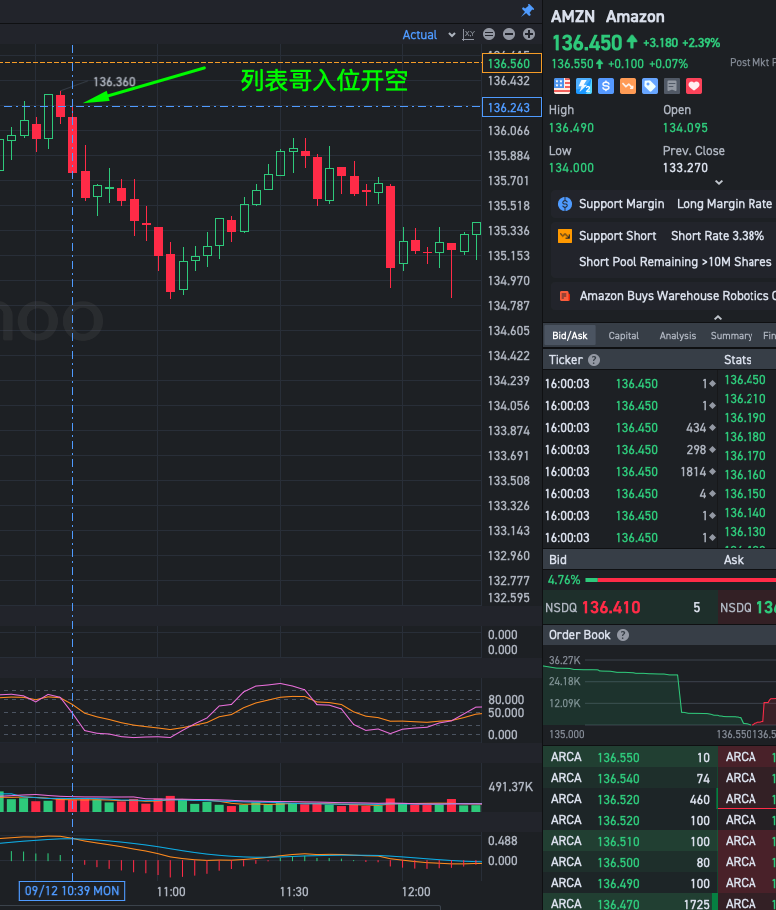The width and height of the screenshot is (776, 910).
Task: Click the blue dollar margin icon
Action: point(606,86)
